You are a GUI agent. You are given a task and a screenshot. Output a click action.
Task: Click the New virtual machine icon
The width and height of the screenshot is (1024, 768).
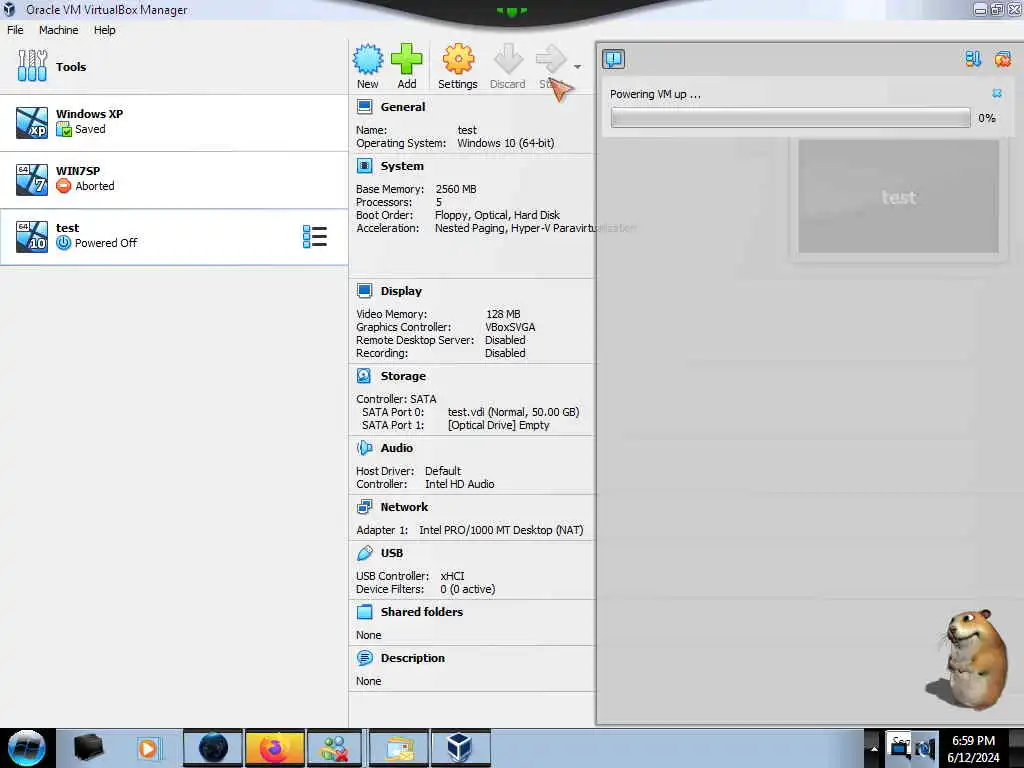368,59
